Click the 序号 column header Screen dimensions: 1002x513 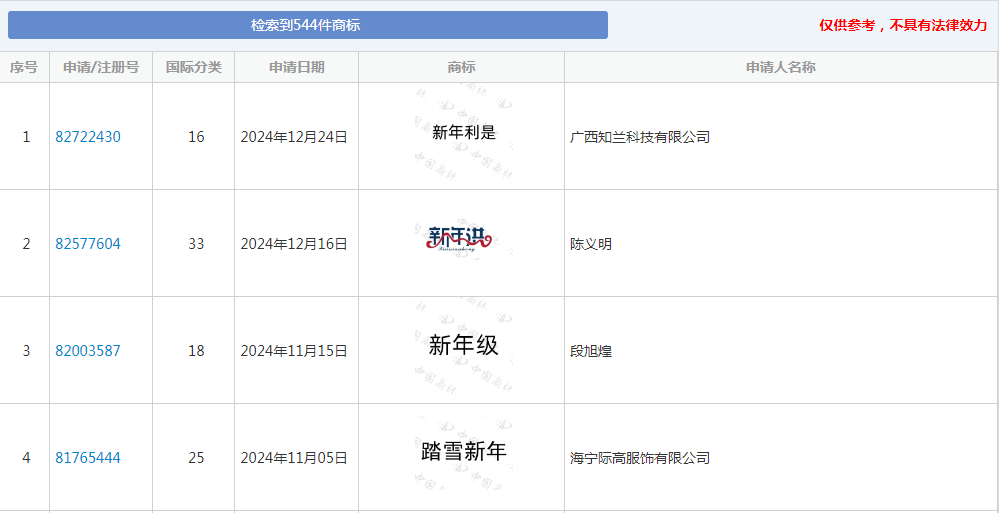(24, 67)
